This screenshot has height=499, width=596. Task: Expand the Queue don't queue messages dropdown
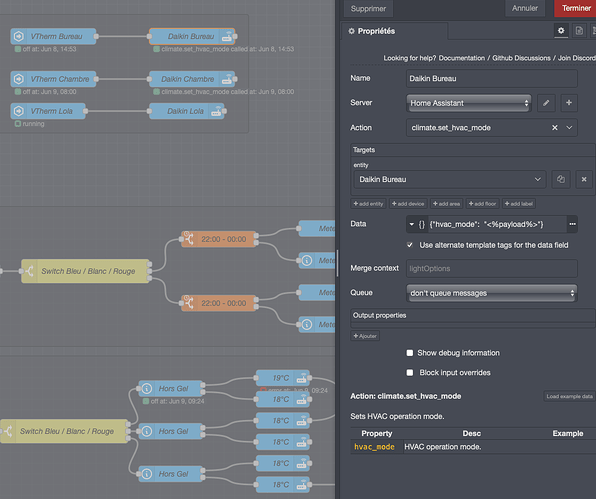coord(492,293)
